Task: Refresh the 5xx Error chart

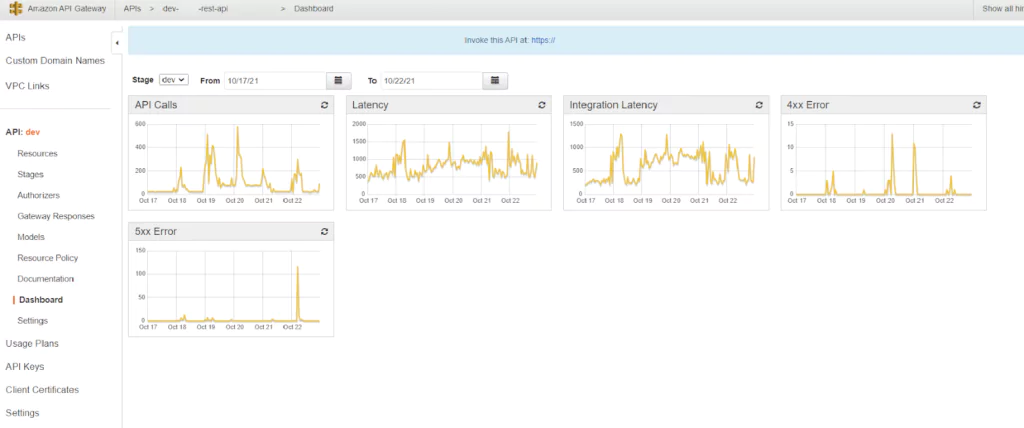Action: coord(325,231)
